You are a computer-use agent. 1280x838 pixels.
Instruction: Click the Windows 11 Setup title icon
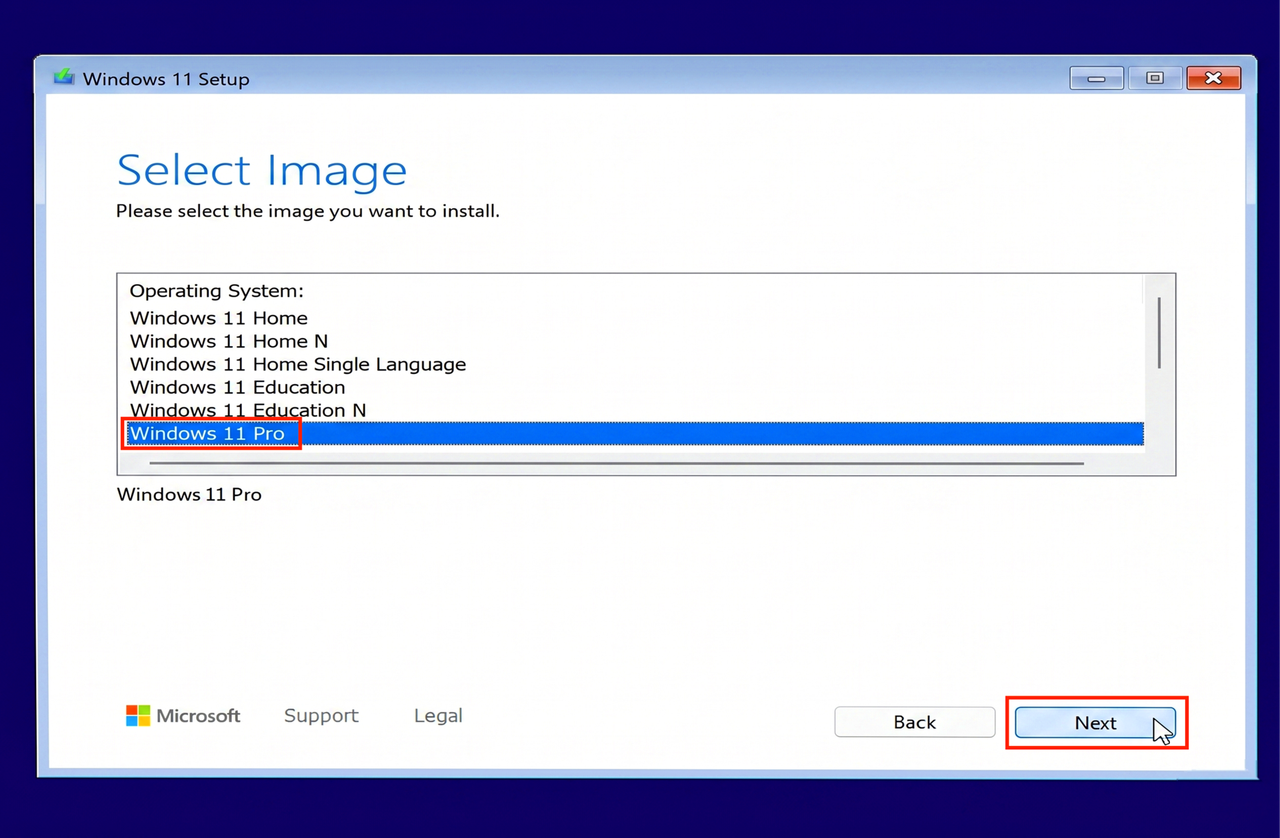(64, 78)
